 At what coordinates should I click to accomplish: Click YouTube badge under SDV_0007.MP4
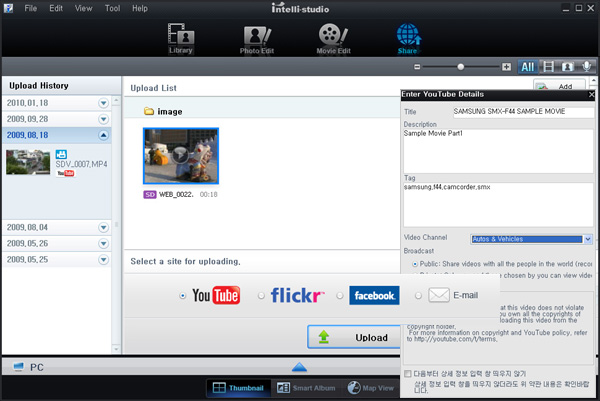[x=65, y=173]
